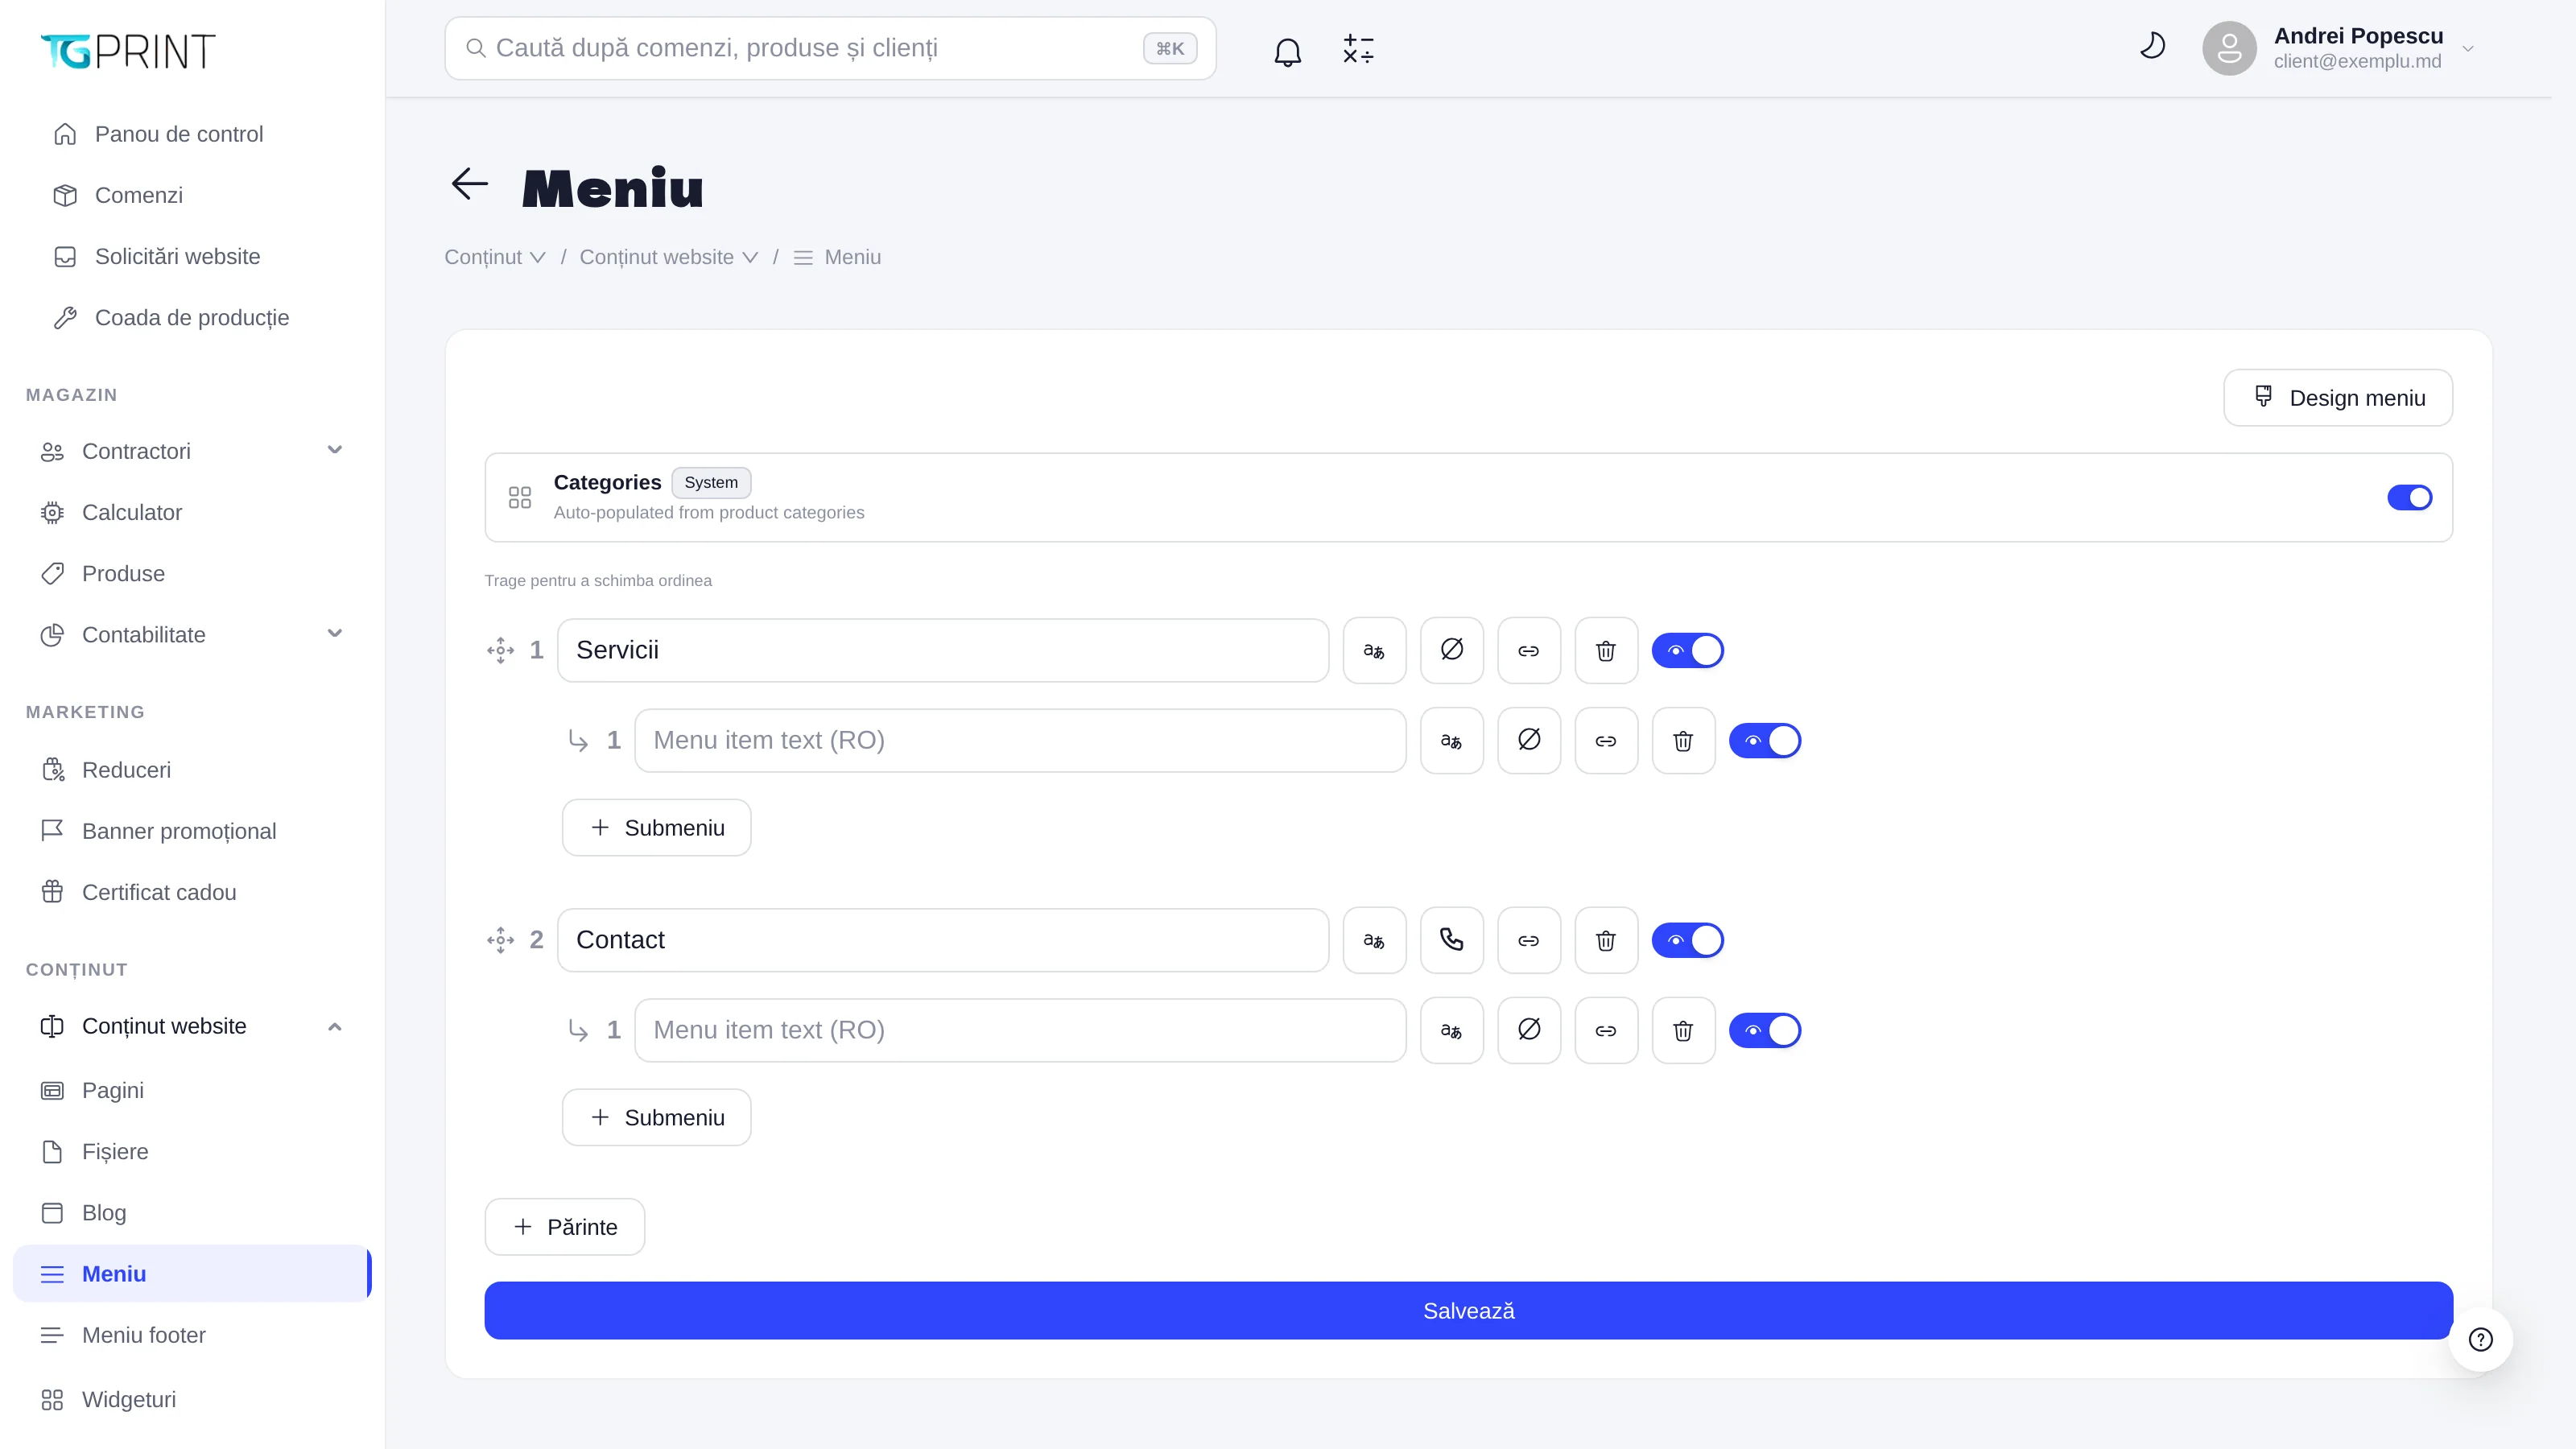
Task: Open Meniu footer in sidebar
Action: [192, 1335]
